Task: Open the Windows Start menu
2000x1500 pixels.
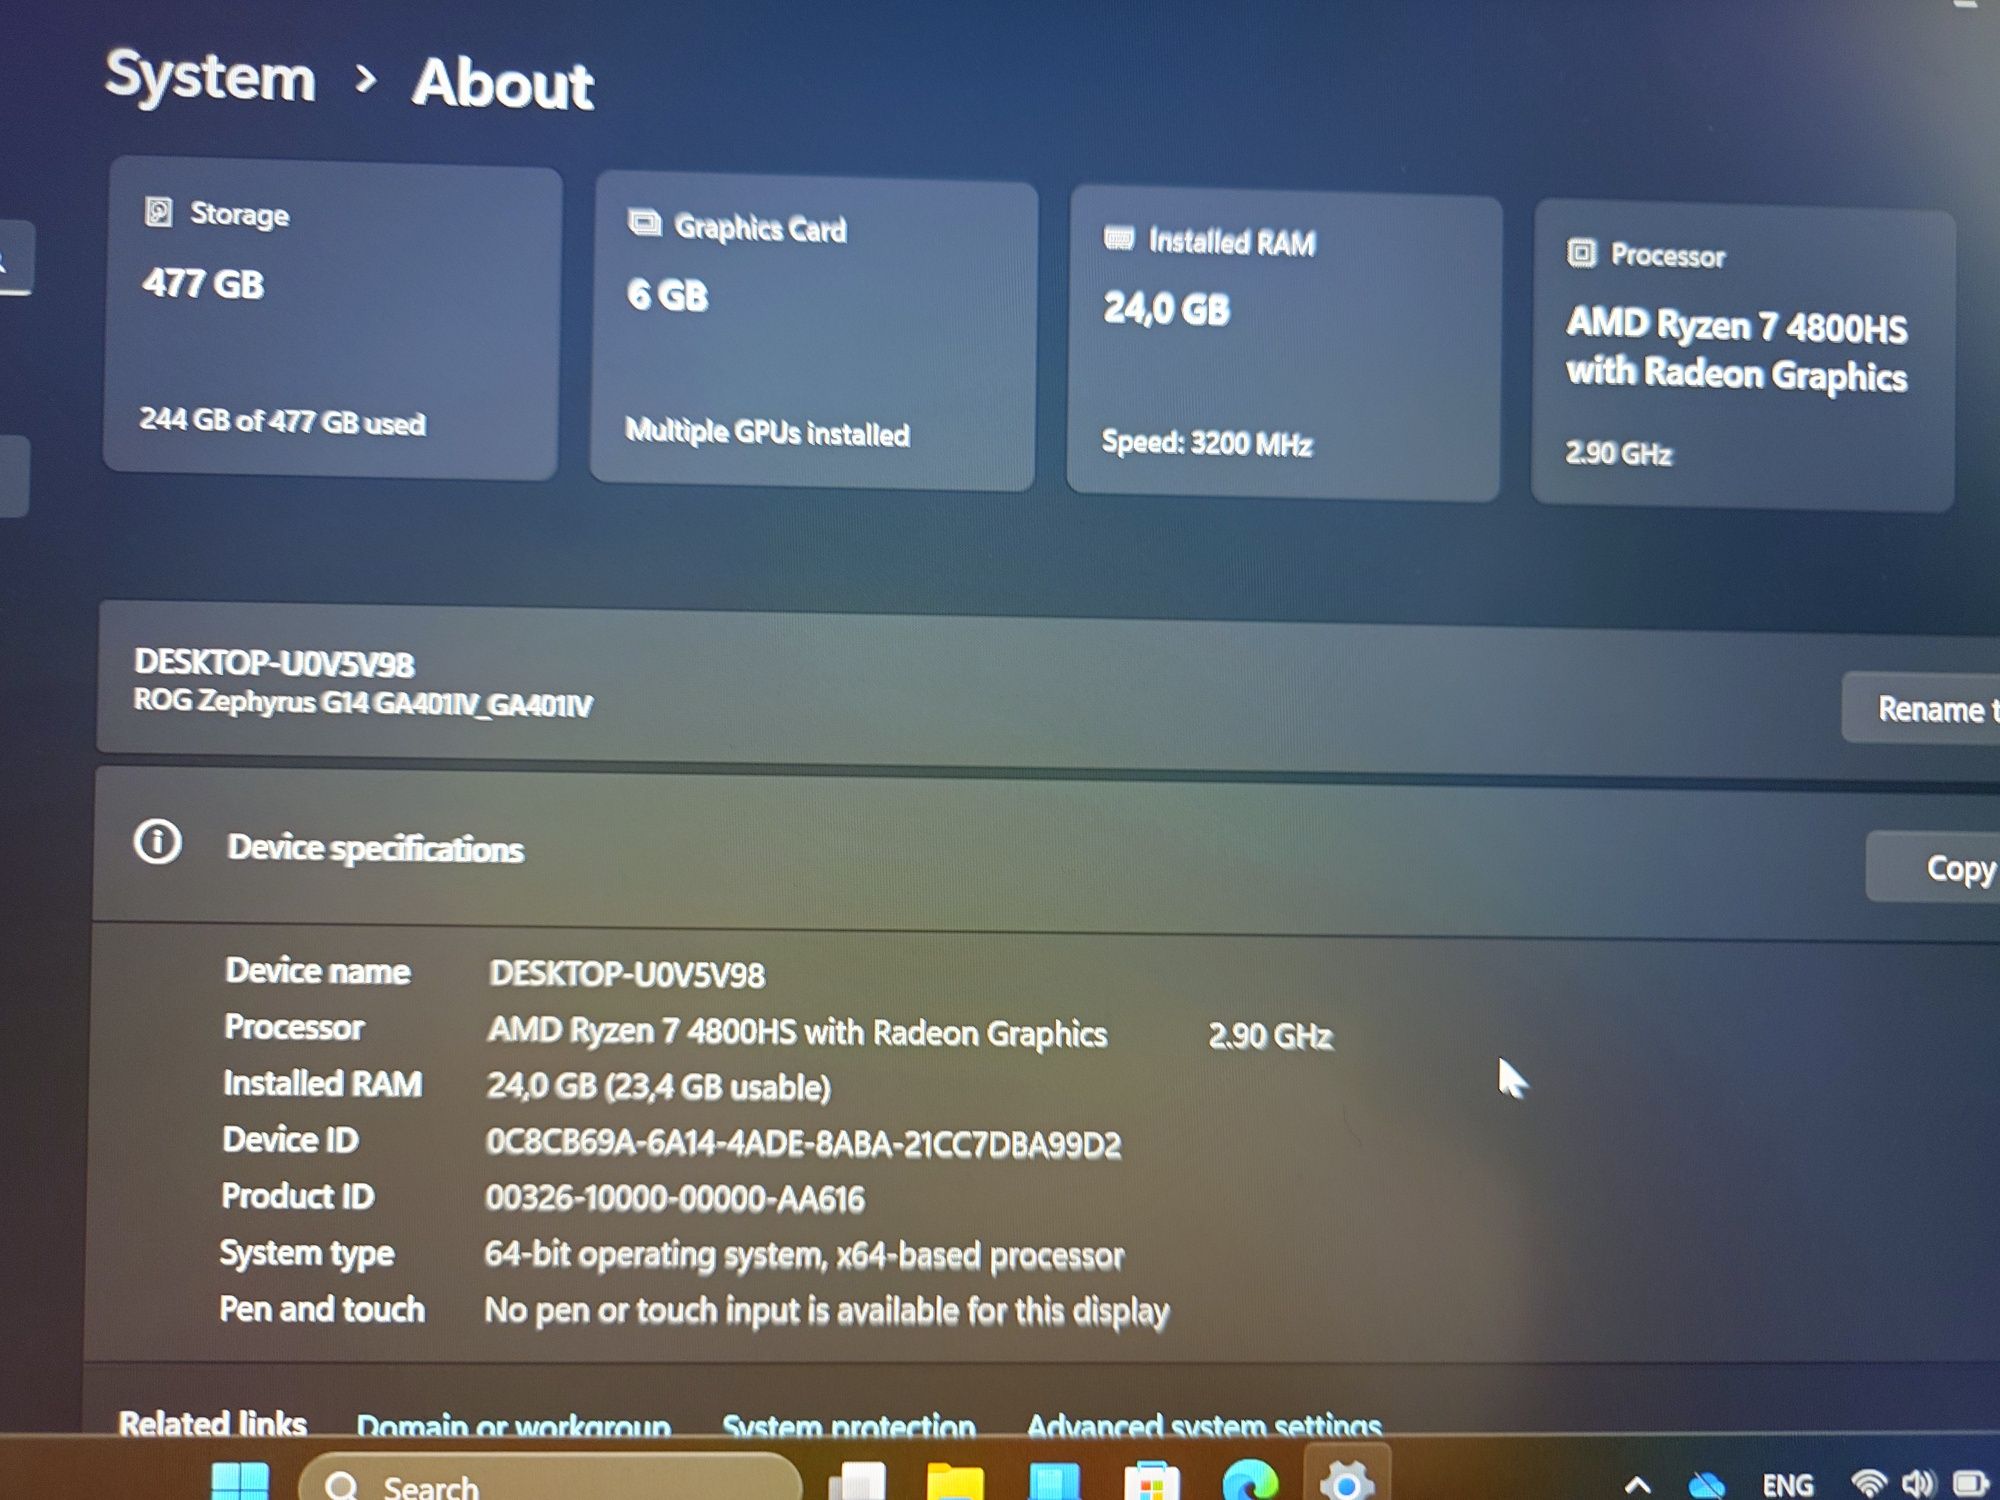Action: click(240, 1481)
